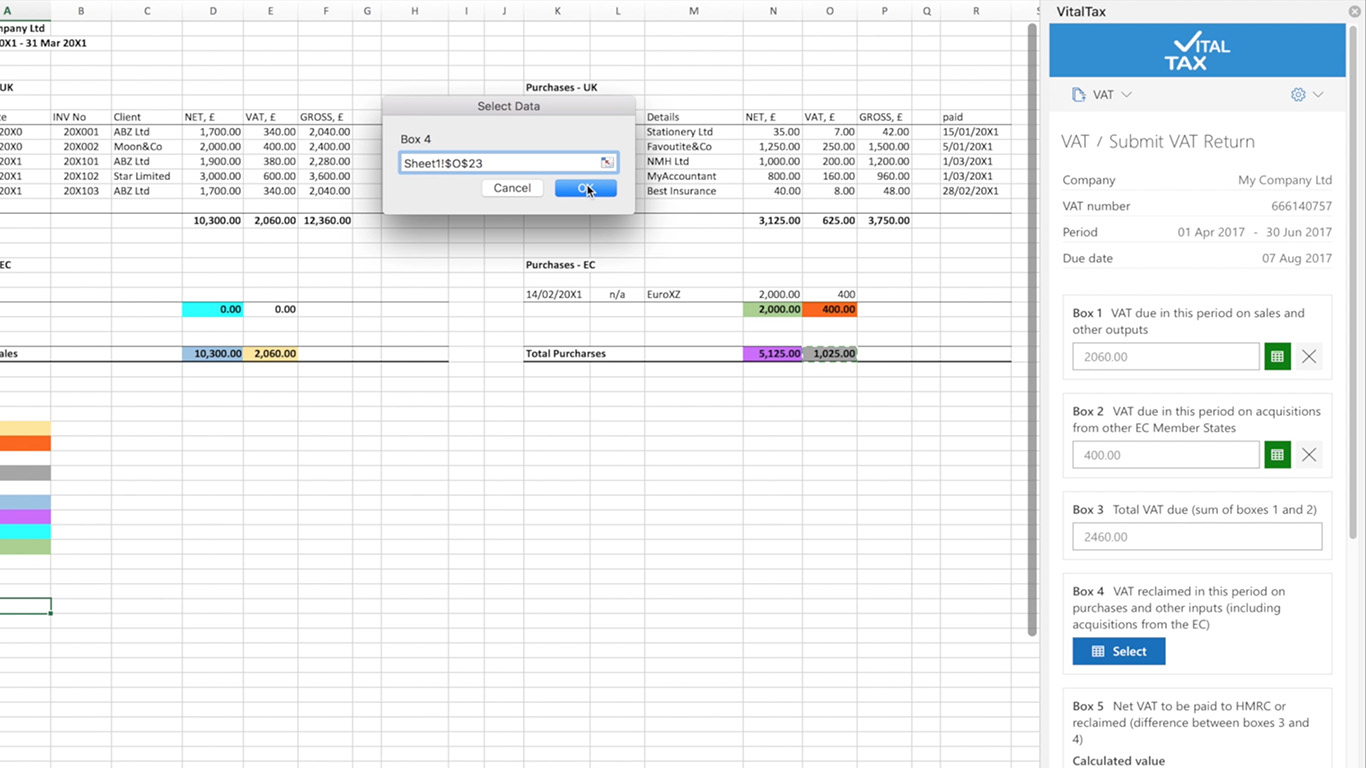Close the VitalTax task pane
This screenshot has height=768, width=1366.
[x=1355, y=11]
